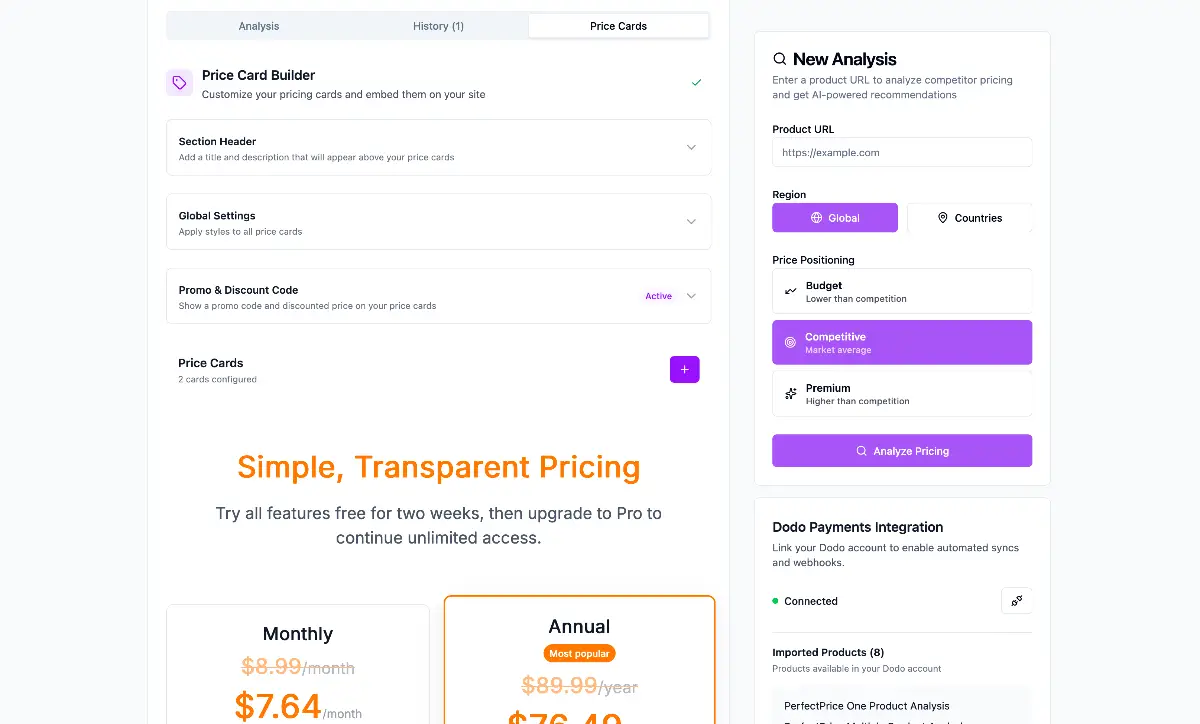Open the History (1) tab
1200x724 pixels.
[x=438, y=26]
